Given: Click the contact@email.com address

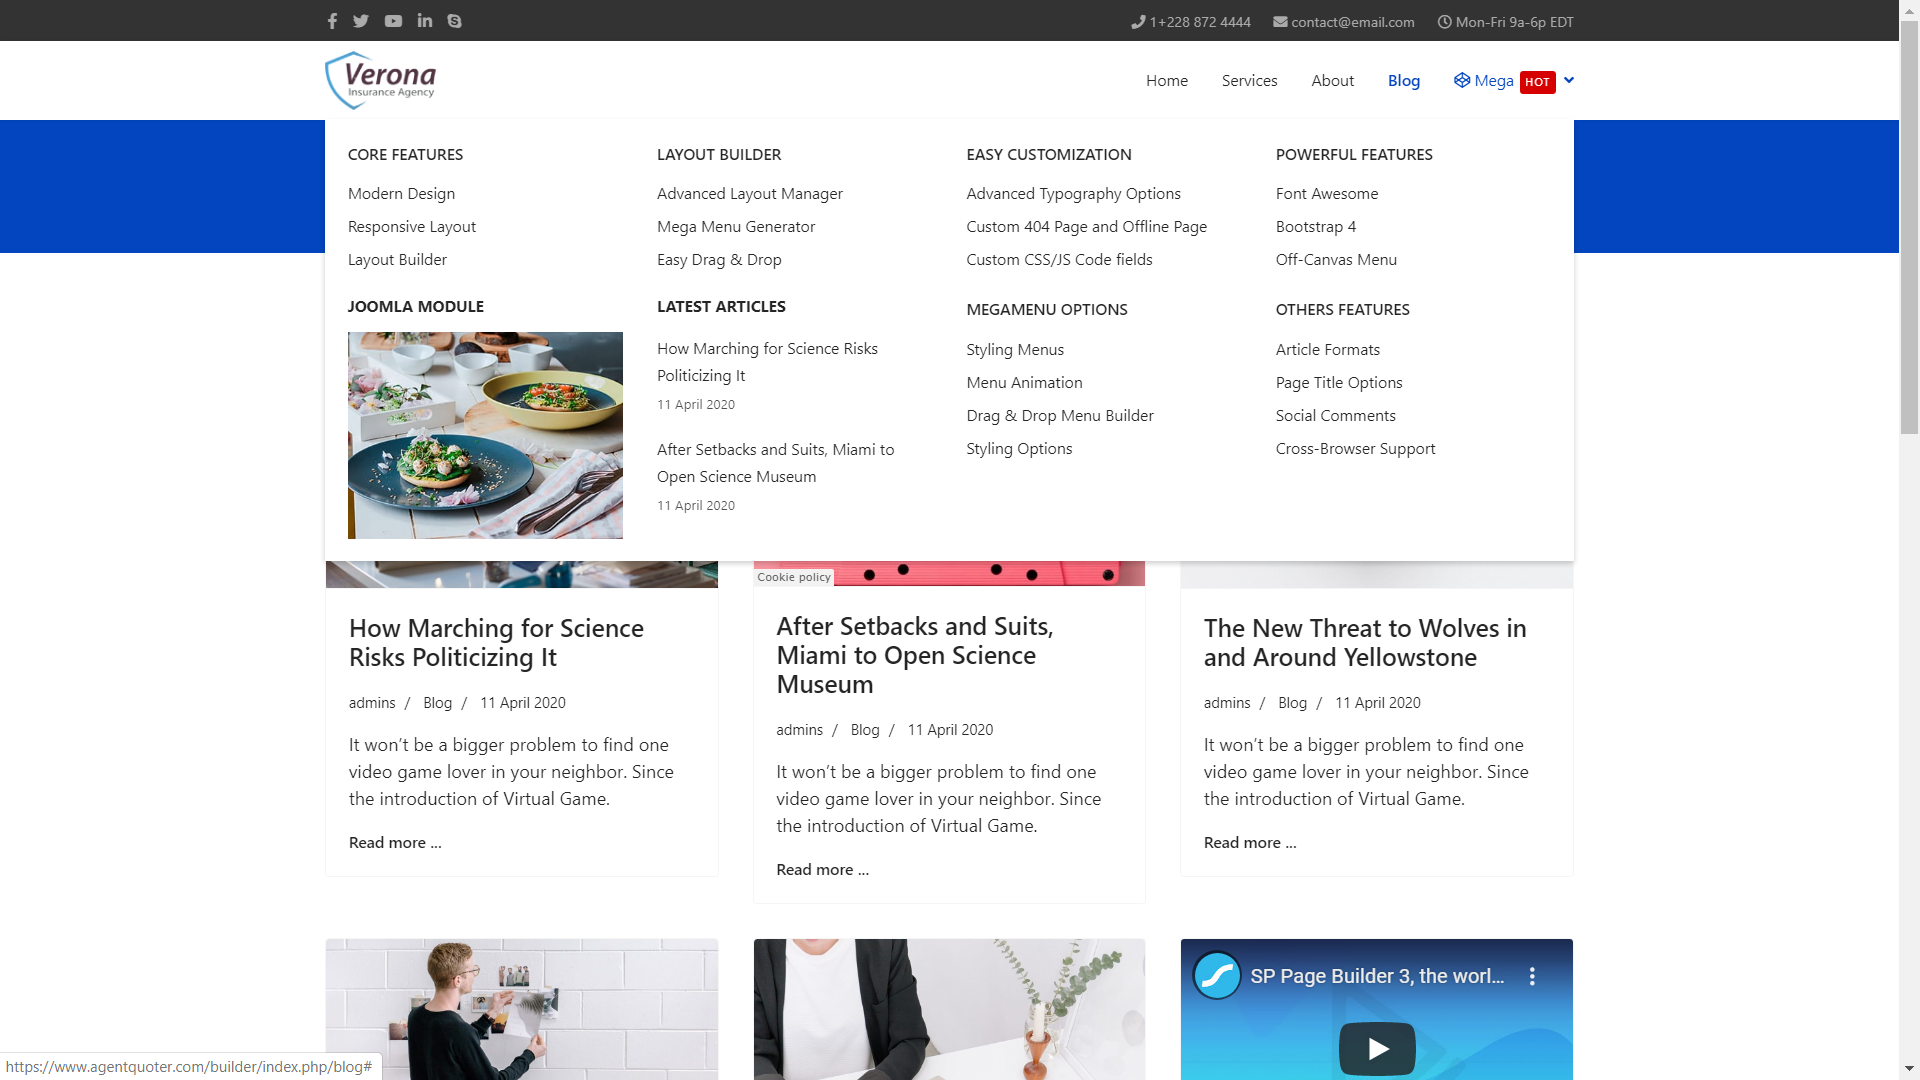Looking at the screenshot, I should pos(1352,22).
